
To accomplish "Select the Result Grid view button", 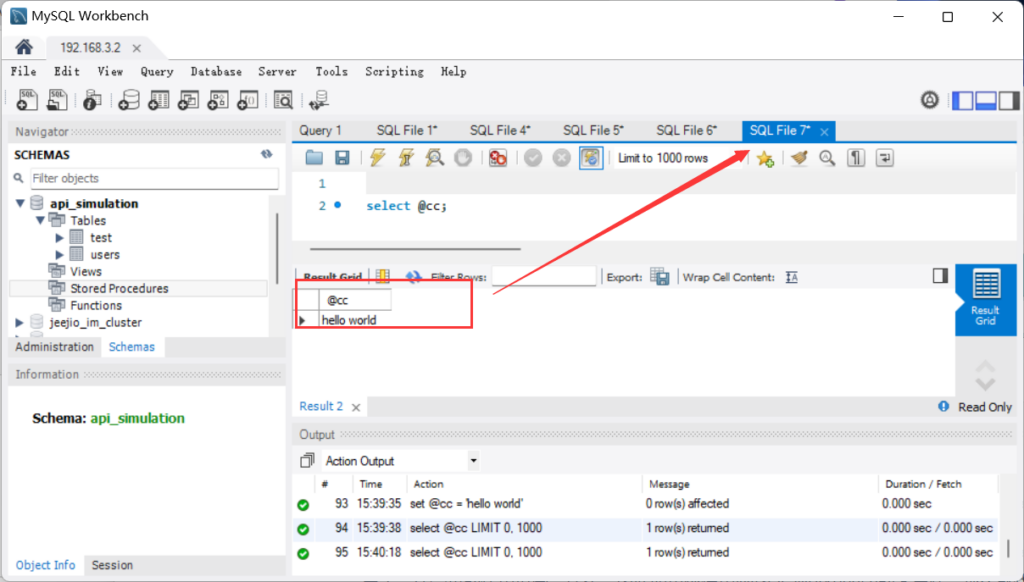I will (985, 298).
